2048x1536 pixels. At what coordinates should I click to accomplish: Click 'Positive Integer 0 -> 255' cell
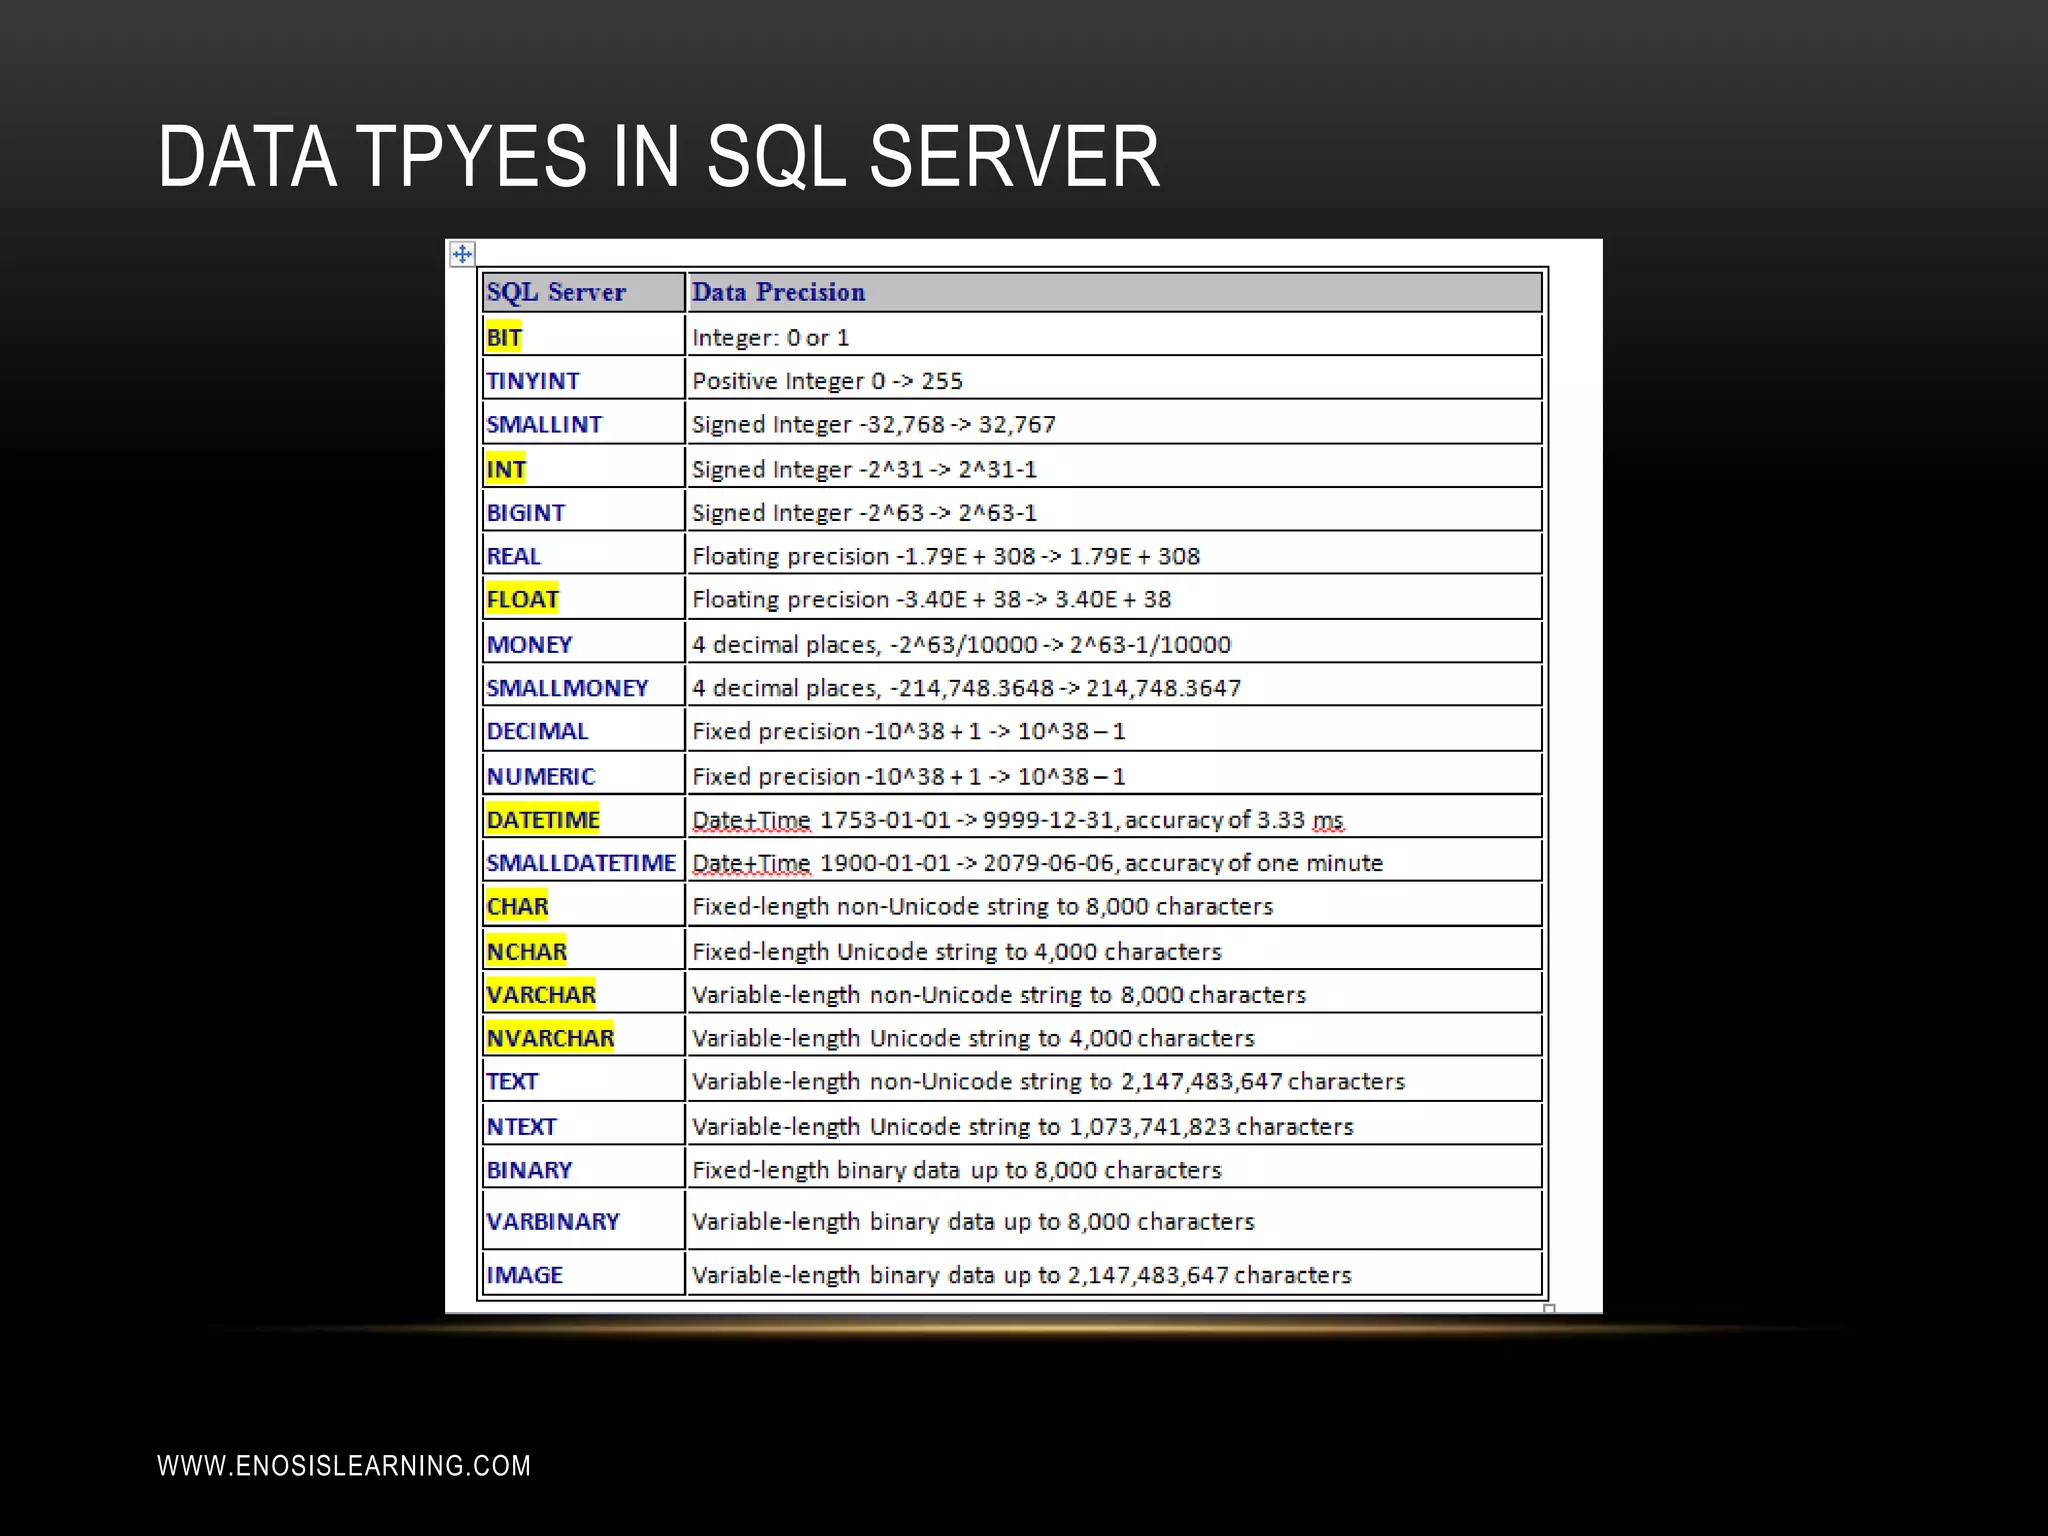[1115, 380]
